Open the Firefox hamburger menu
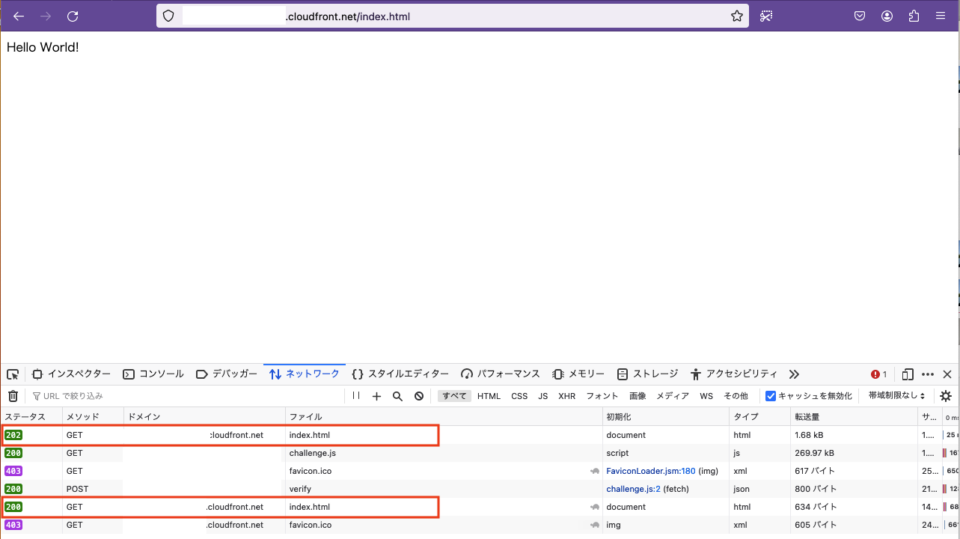The height and width of the screenshot is (539, 960). click(x=940, y=17)
